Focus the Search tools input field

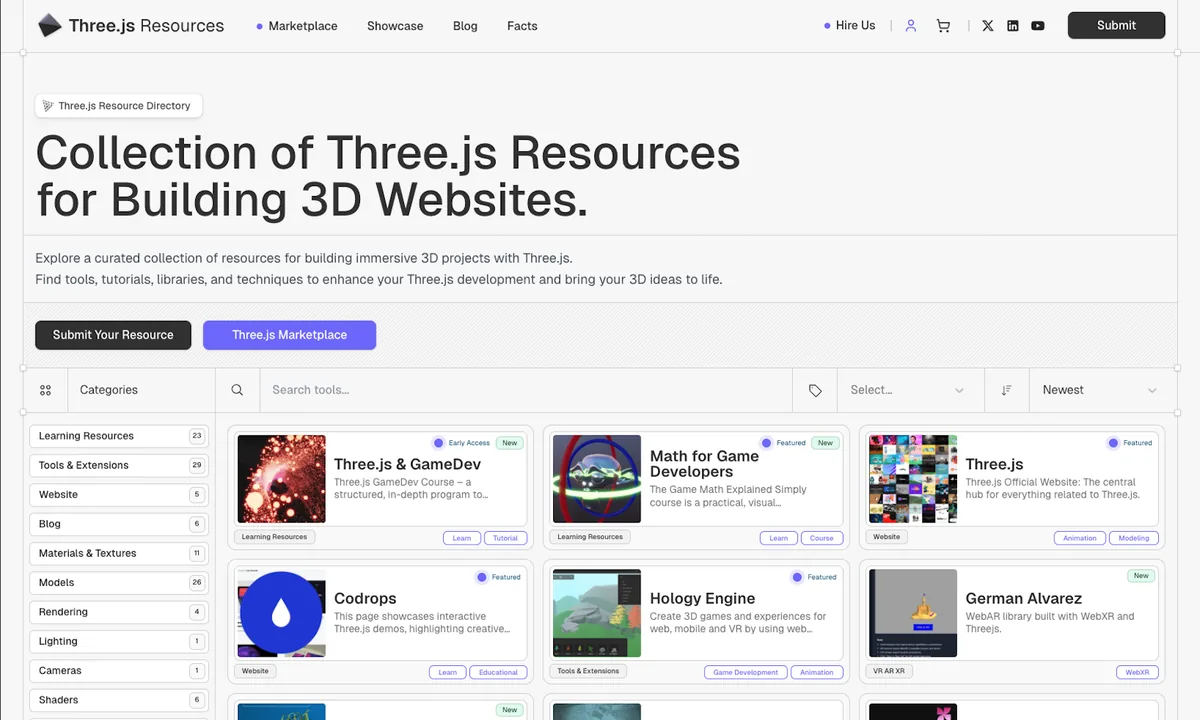526,390
